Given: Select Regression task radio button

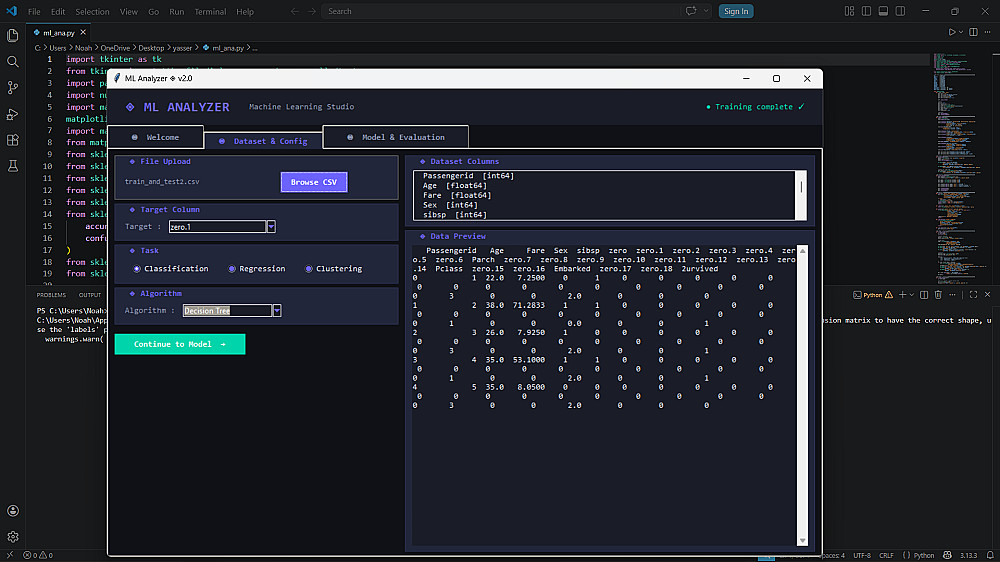Looking at the screenshot, I should click(x=232, y=269).
